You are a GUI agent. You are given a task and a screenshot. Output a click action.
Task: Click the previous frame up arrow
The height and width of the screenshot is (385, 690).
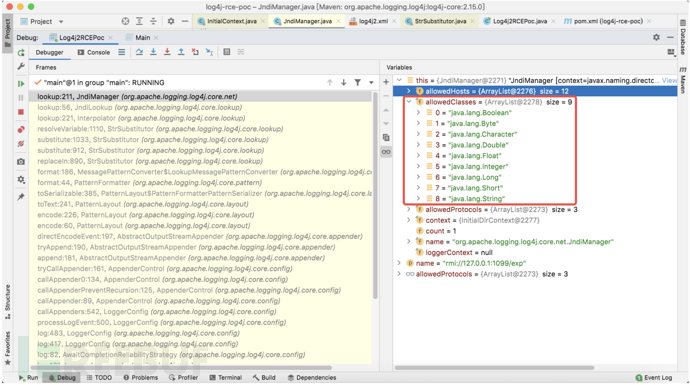coord(330,82)
